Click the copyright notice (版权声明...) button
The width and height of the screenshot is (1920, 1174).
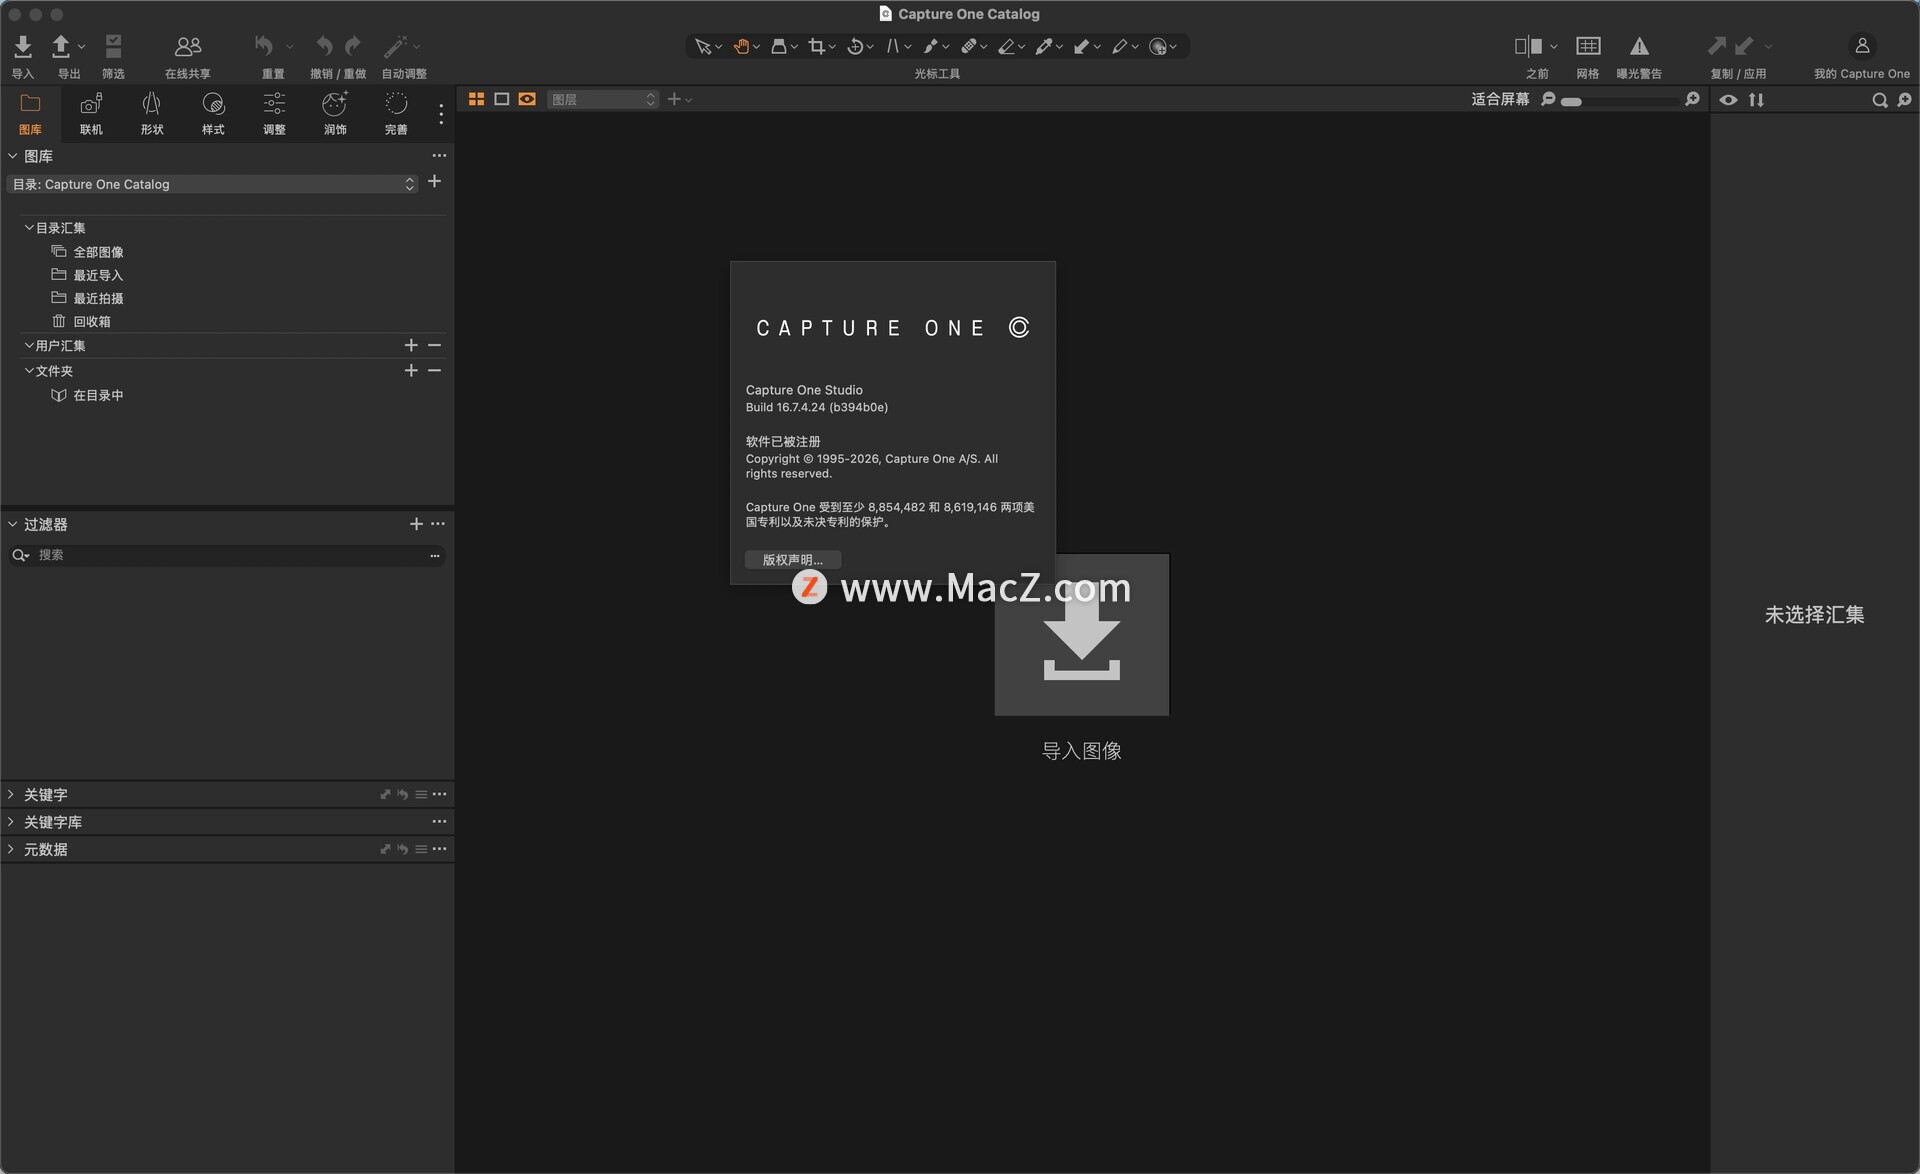coord(792,560)
